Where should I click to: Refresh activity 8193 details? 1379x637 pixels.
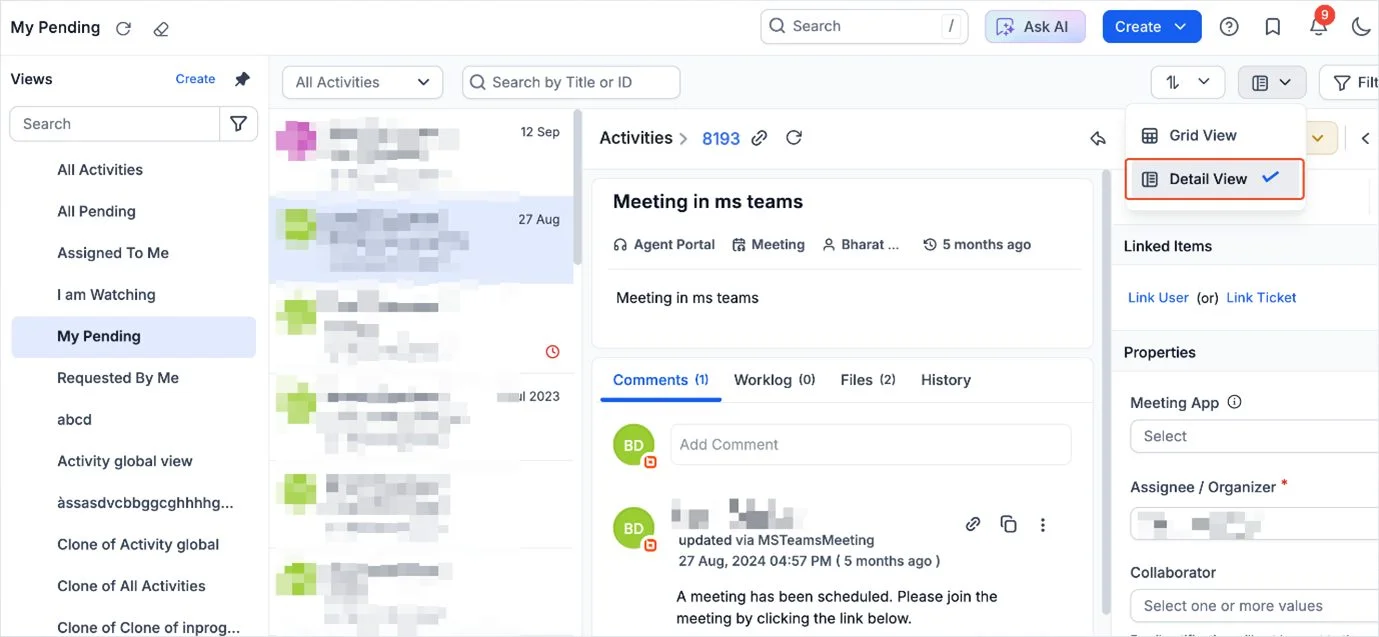[x=794, y=138]
